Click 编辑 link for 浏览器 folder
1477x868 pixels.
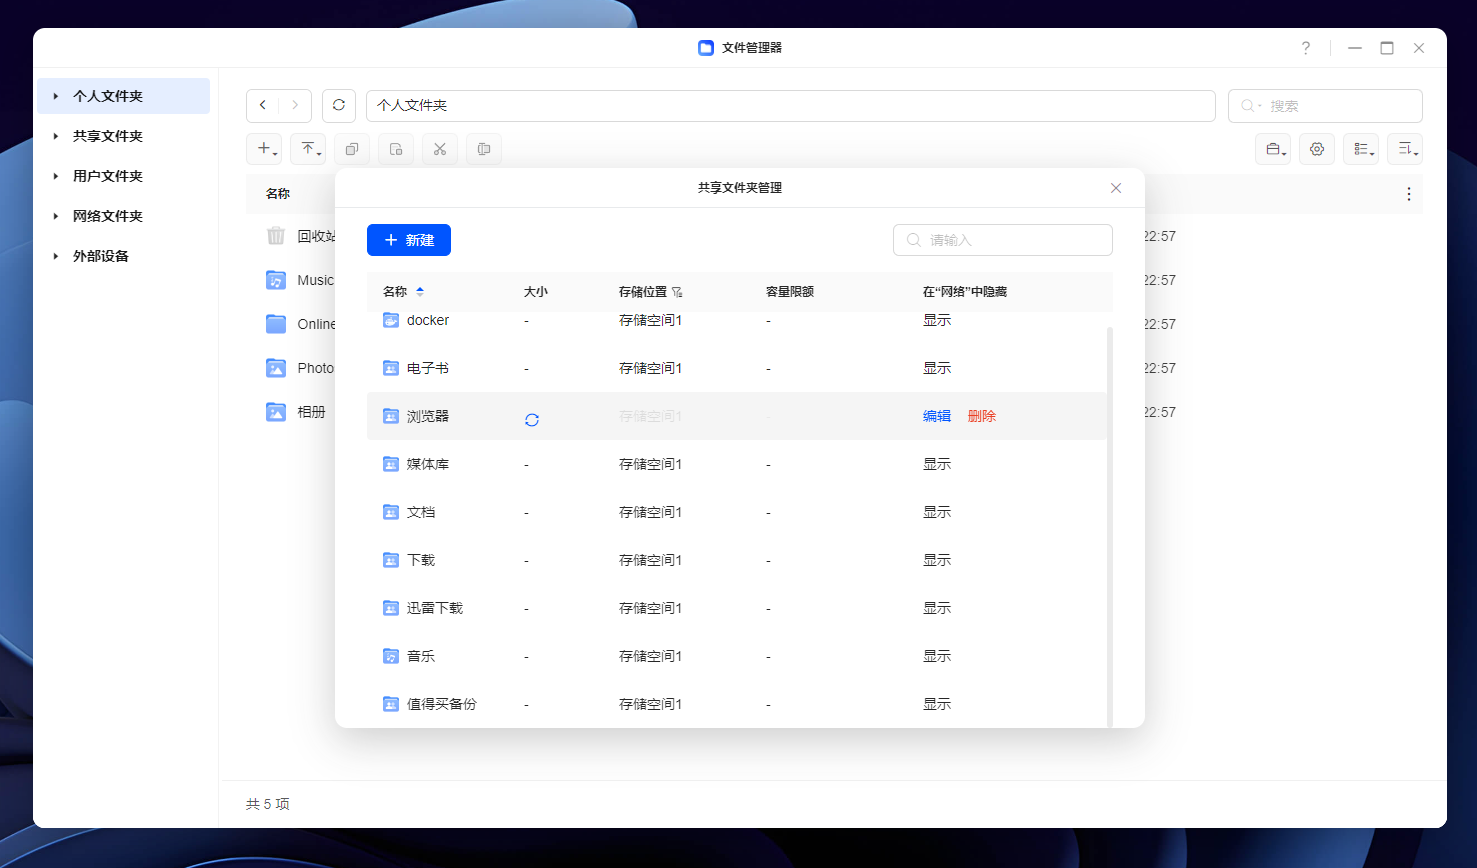(x=937, y=416)
